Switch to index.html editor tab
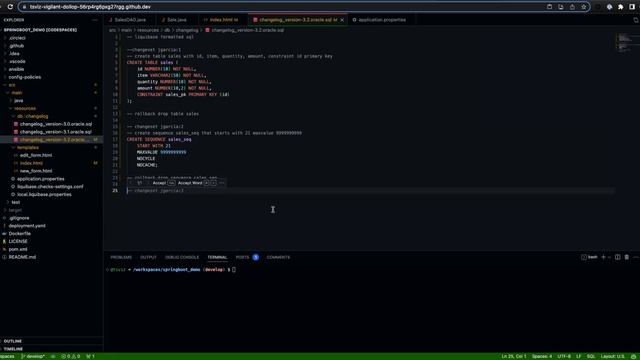The width and height of the screenshot is (640, 360). pos(221,20)
